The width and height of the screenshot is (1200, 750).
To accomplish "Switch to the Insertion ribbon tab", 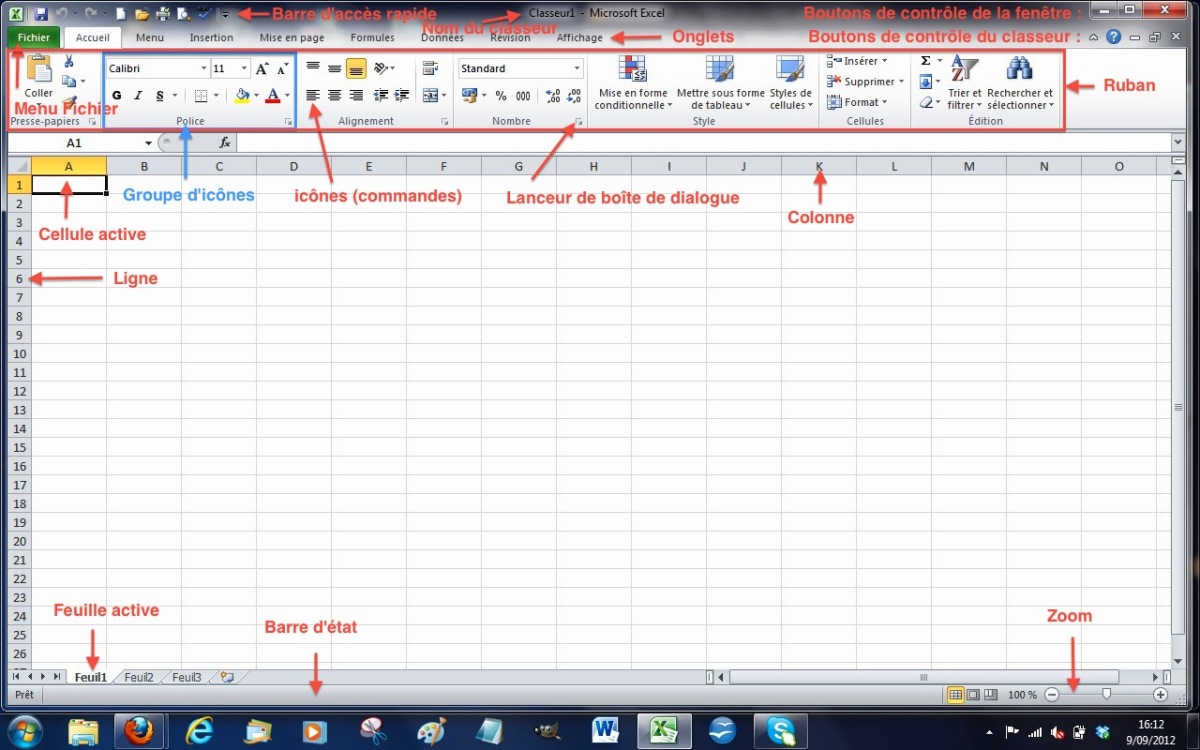I will [211, 38].
